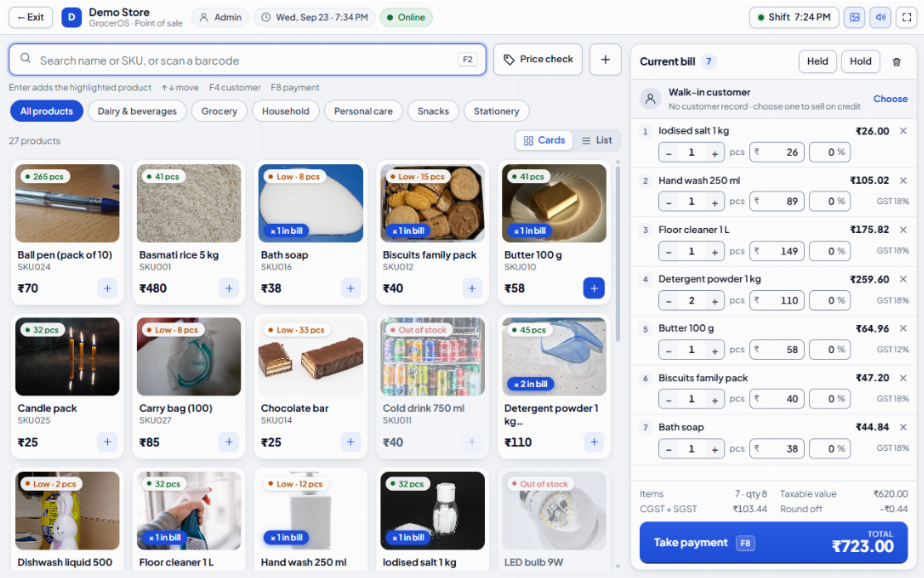This screenshot has width=924, height=578.
Task: Click Take payment button
Action: tap(774, 543)
